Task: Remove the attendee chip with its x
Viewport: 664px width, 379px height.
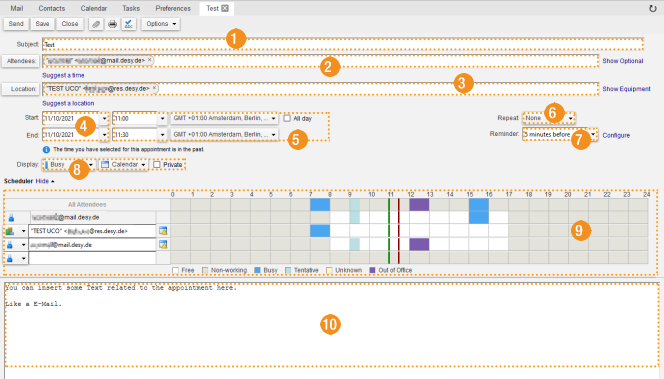Action: point(149,60)
